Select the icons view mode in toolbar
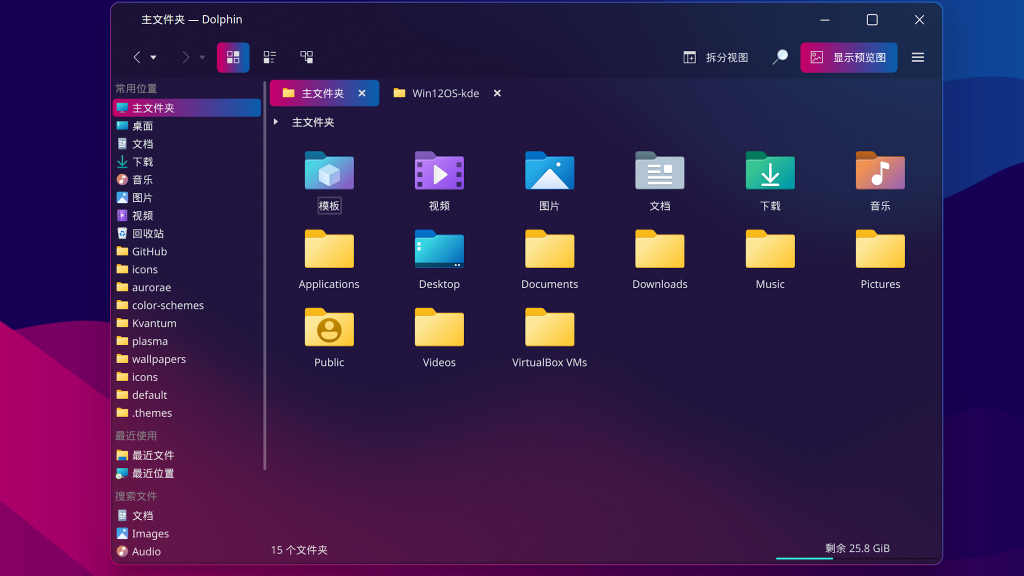The height and width of the screenshot is (576, 1024). coord(233,57)
